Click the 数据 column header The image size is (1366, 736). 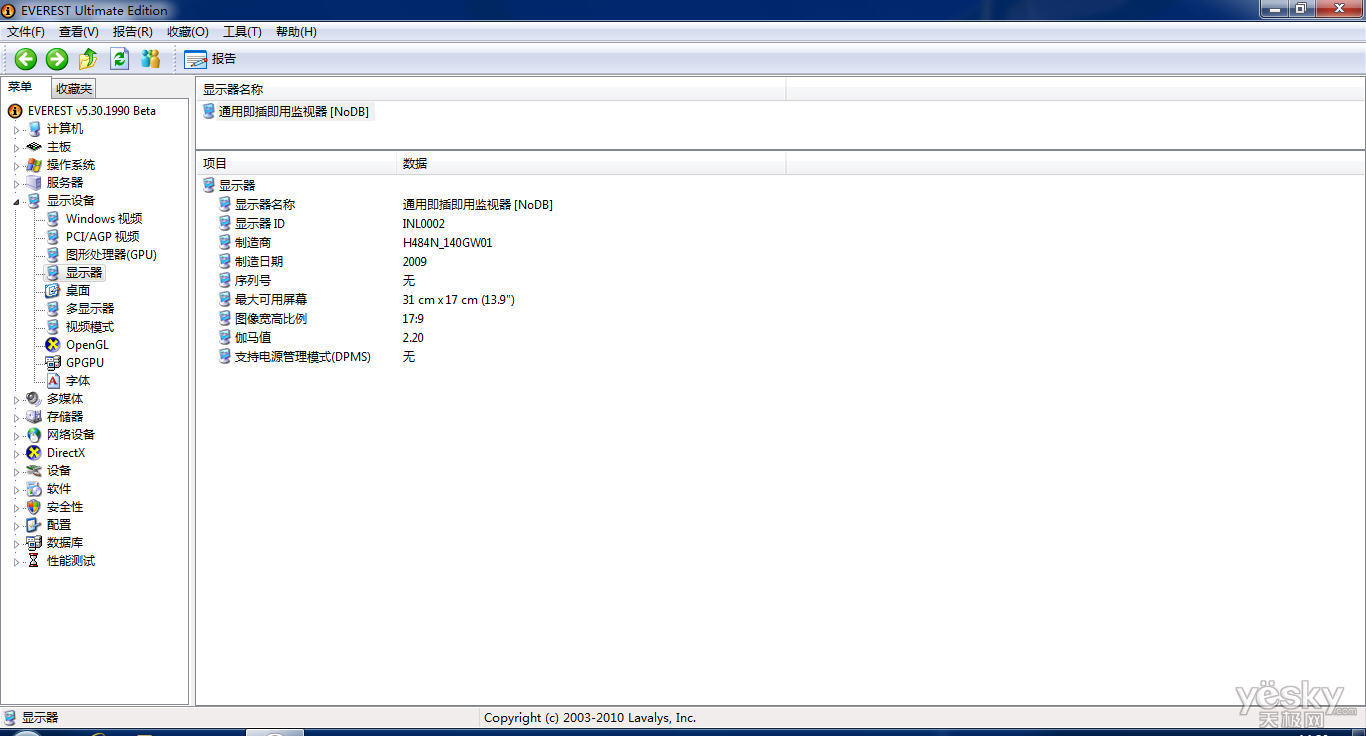(592, 163)
